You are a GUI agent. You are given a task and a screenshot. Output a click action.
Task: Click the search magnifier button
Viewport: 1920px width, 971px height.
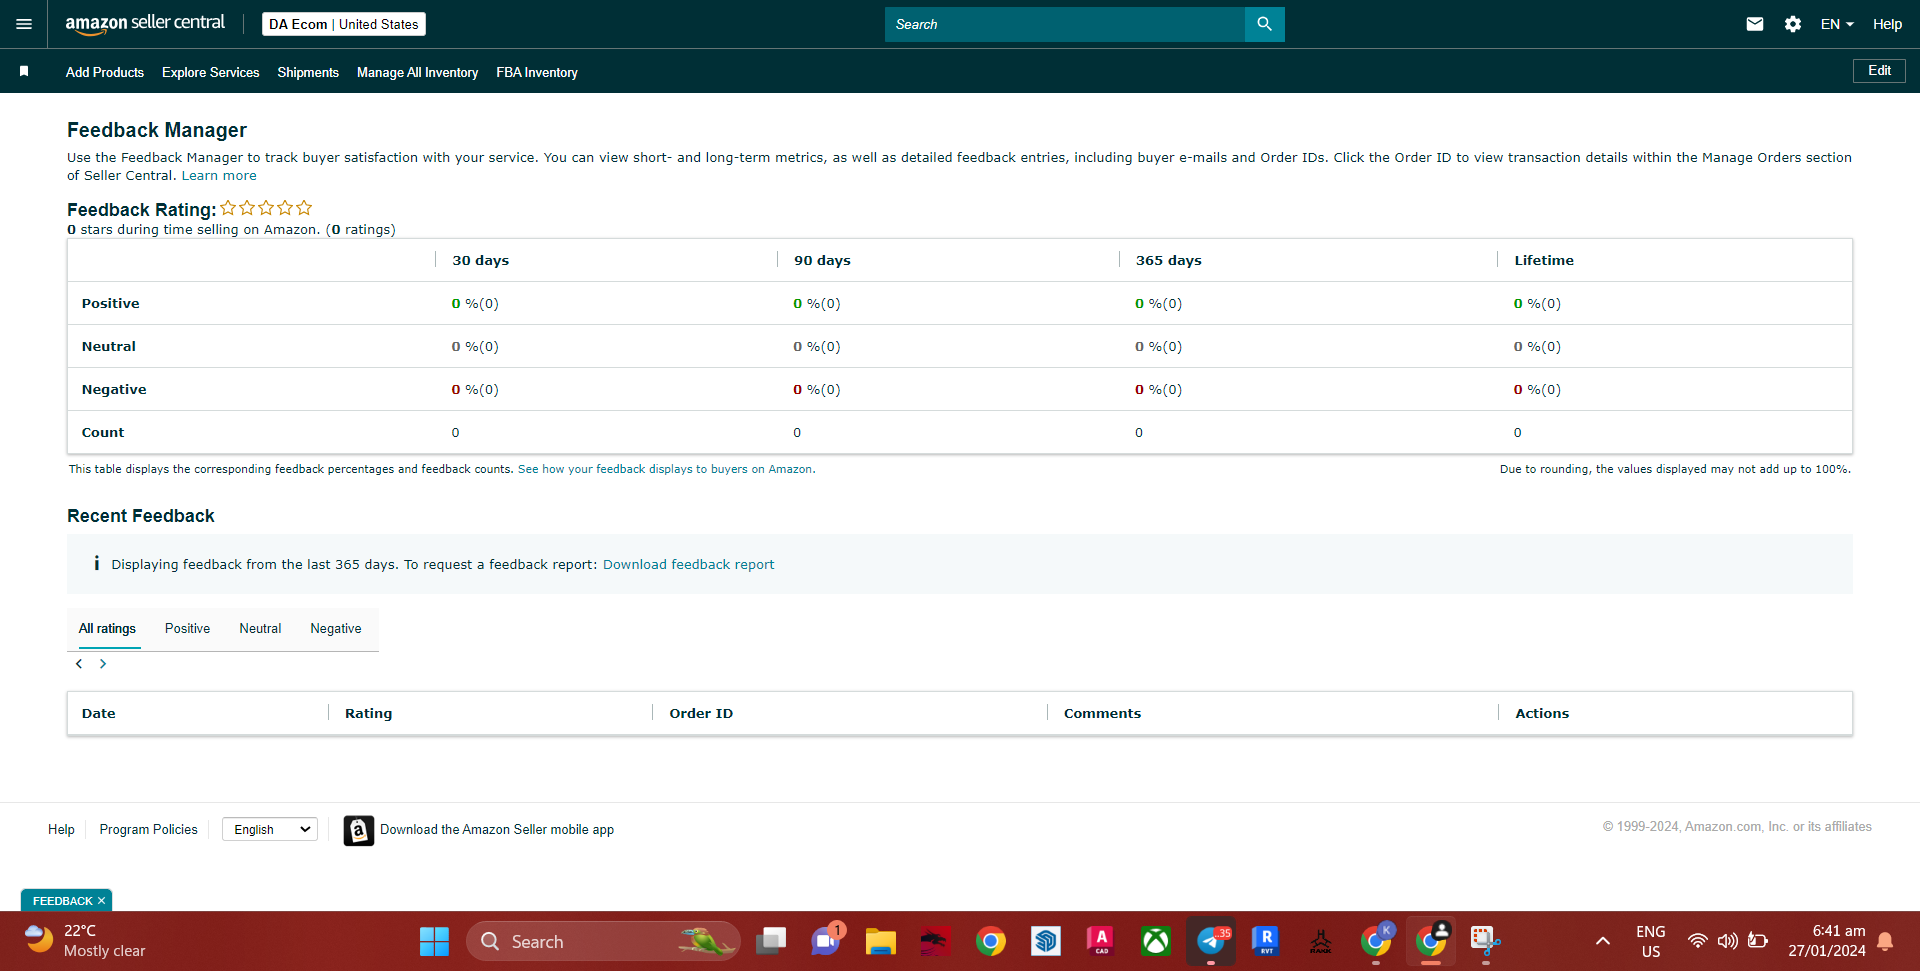pyautogui.click(x=1264, y=24)
